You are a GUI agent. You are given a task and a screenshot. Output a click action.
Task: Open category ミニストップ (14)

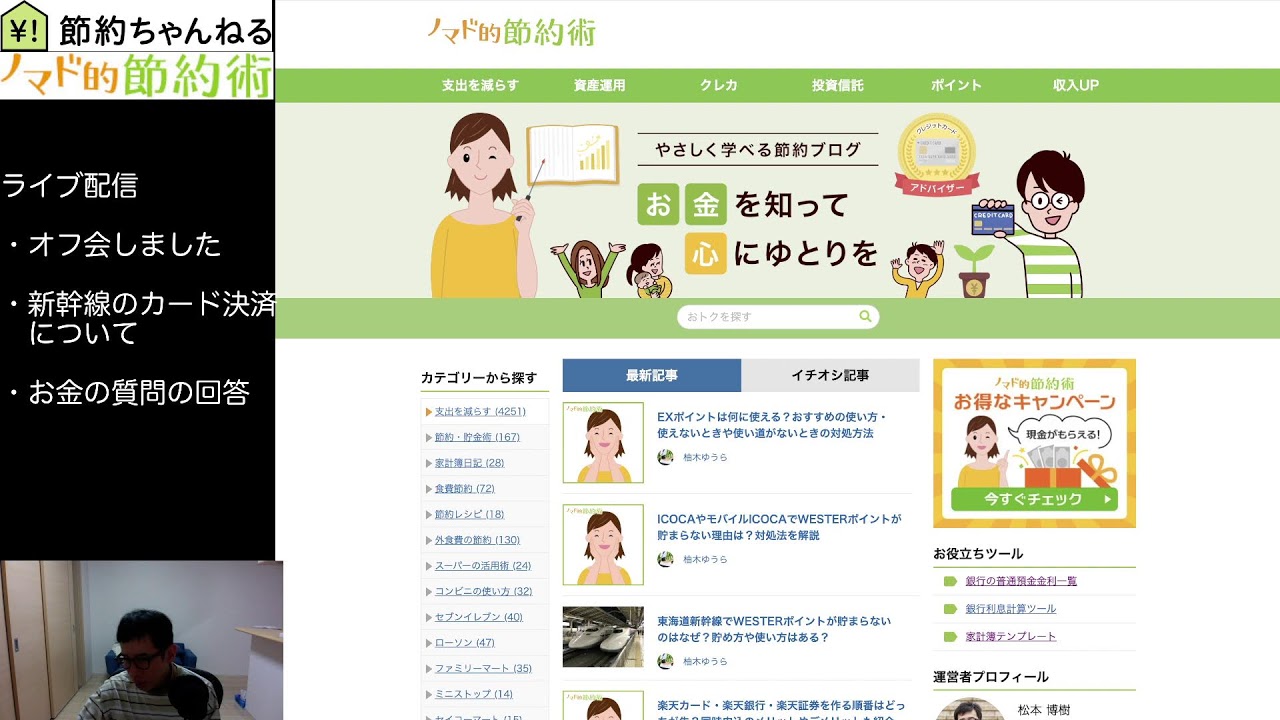473,694
